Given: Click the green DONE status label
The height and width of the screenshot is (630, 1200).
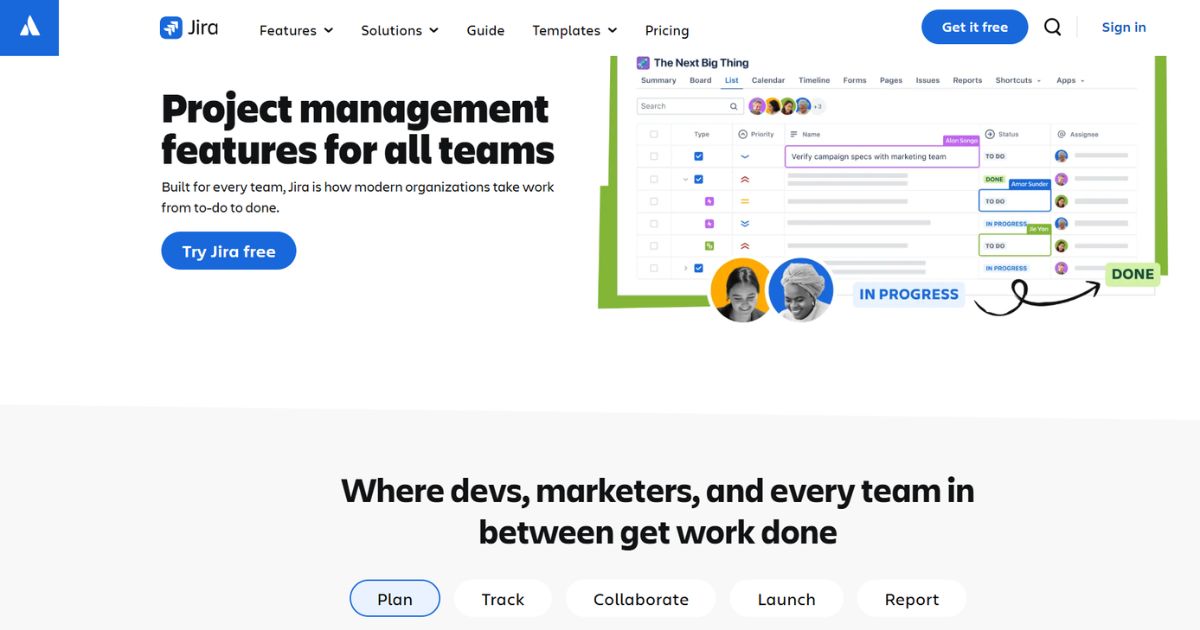Looking at the screenshot, I should [x=1132, y=274].
